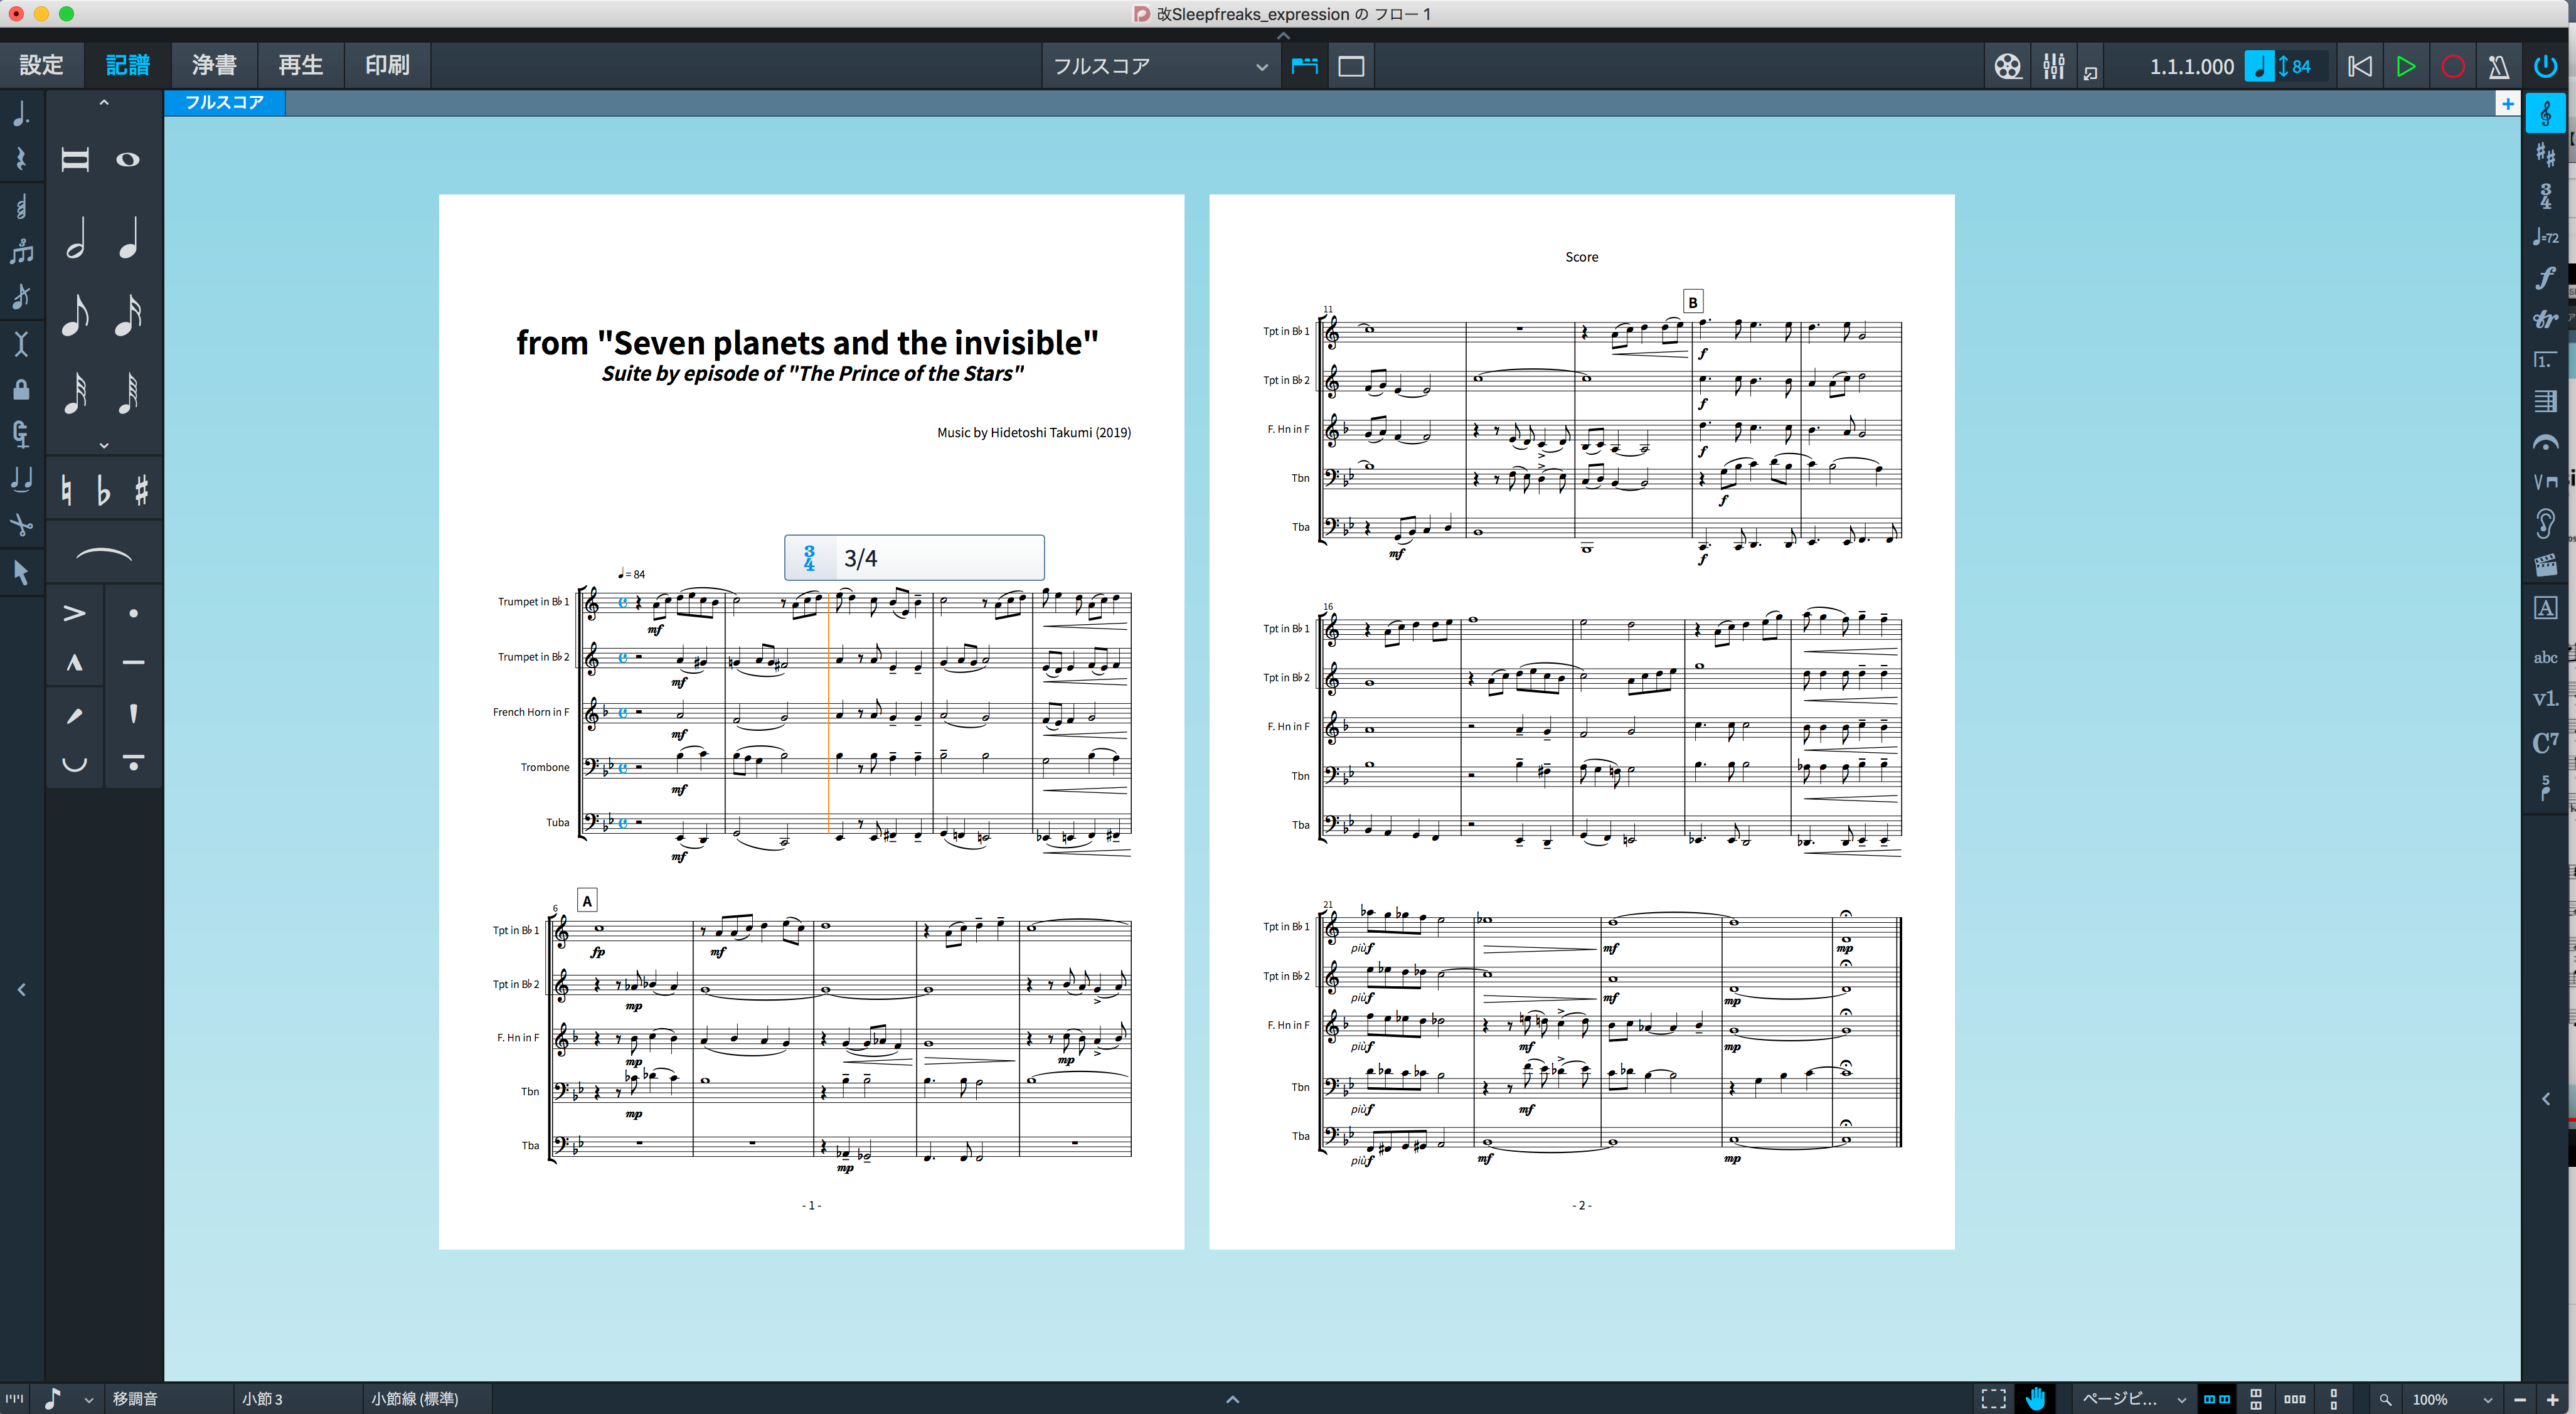The image size is (2576, 1414).
Task: Insert a slur
Action: tap(104, 555)
